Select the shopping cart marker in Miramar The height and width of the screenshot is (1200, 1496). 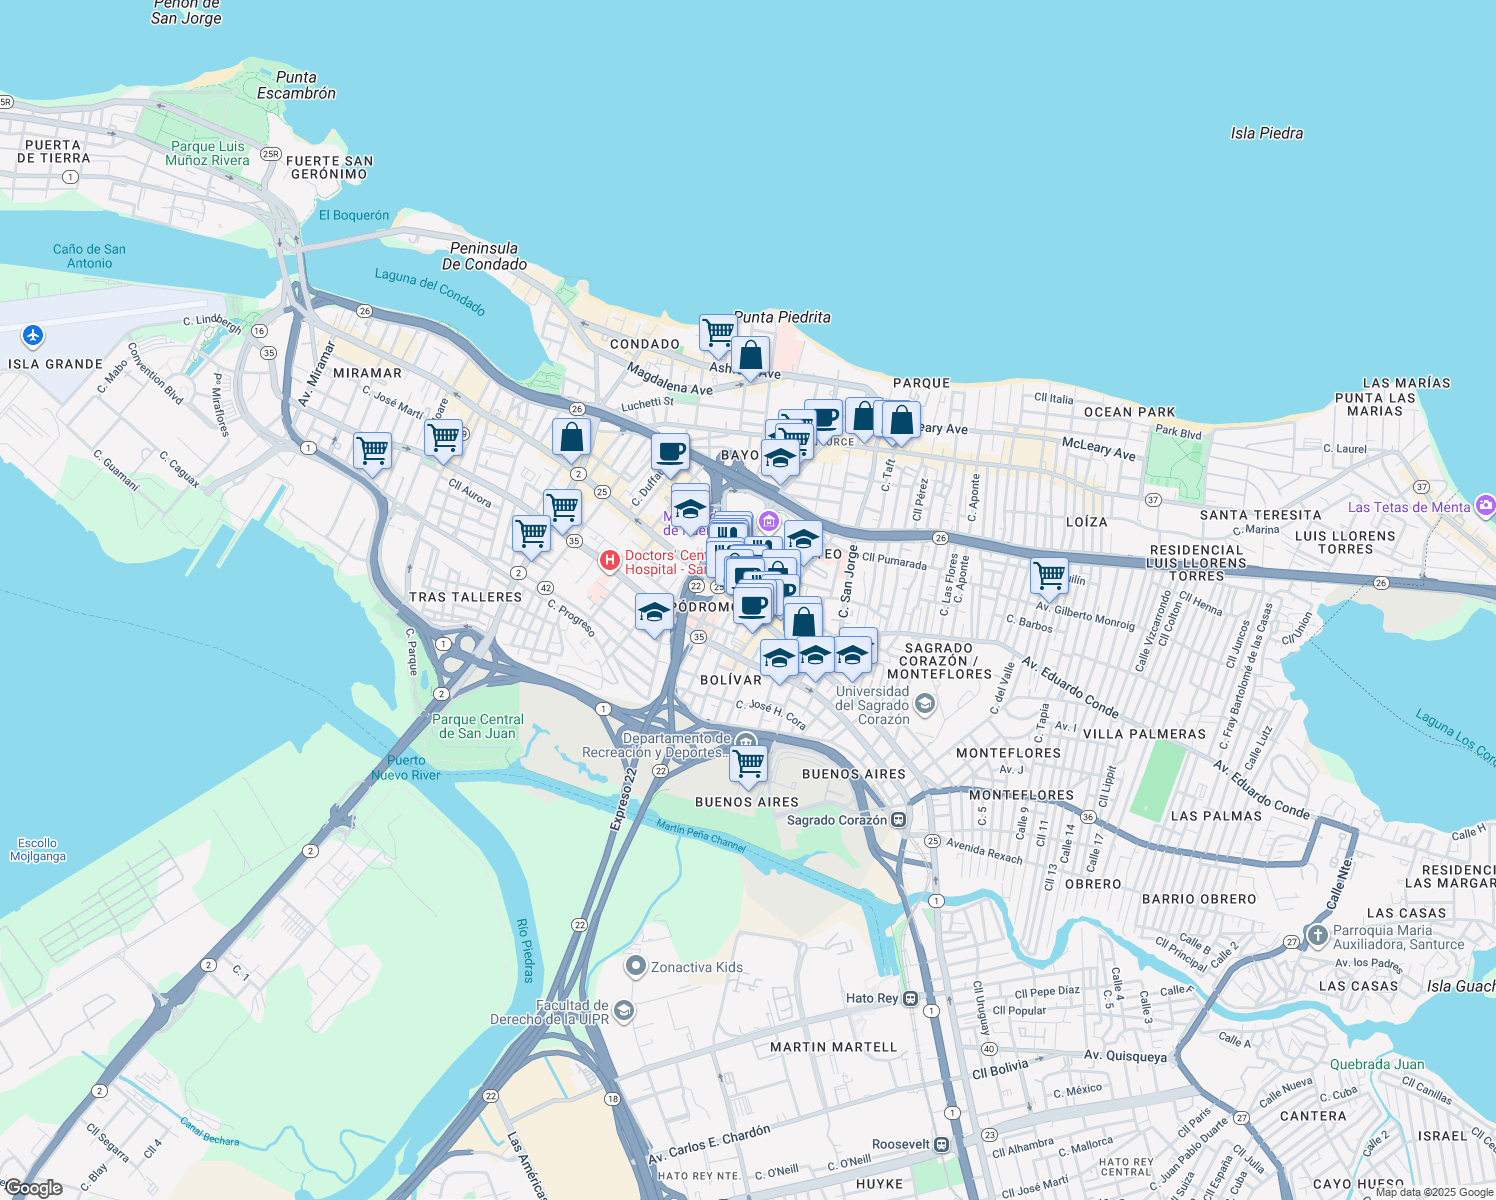(x=373, y=452)
